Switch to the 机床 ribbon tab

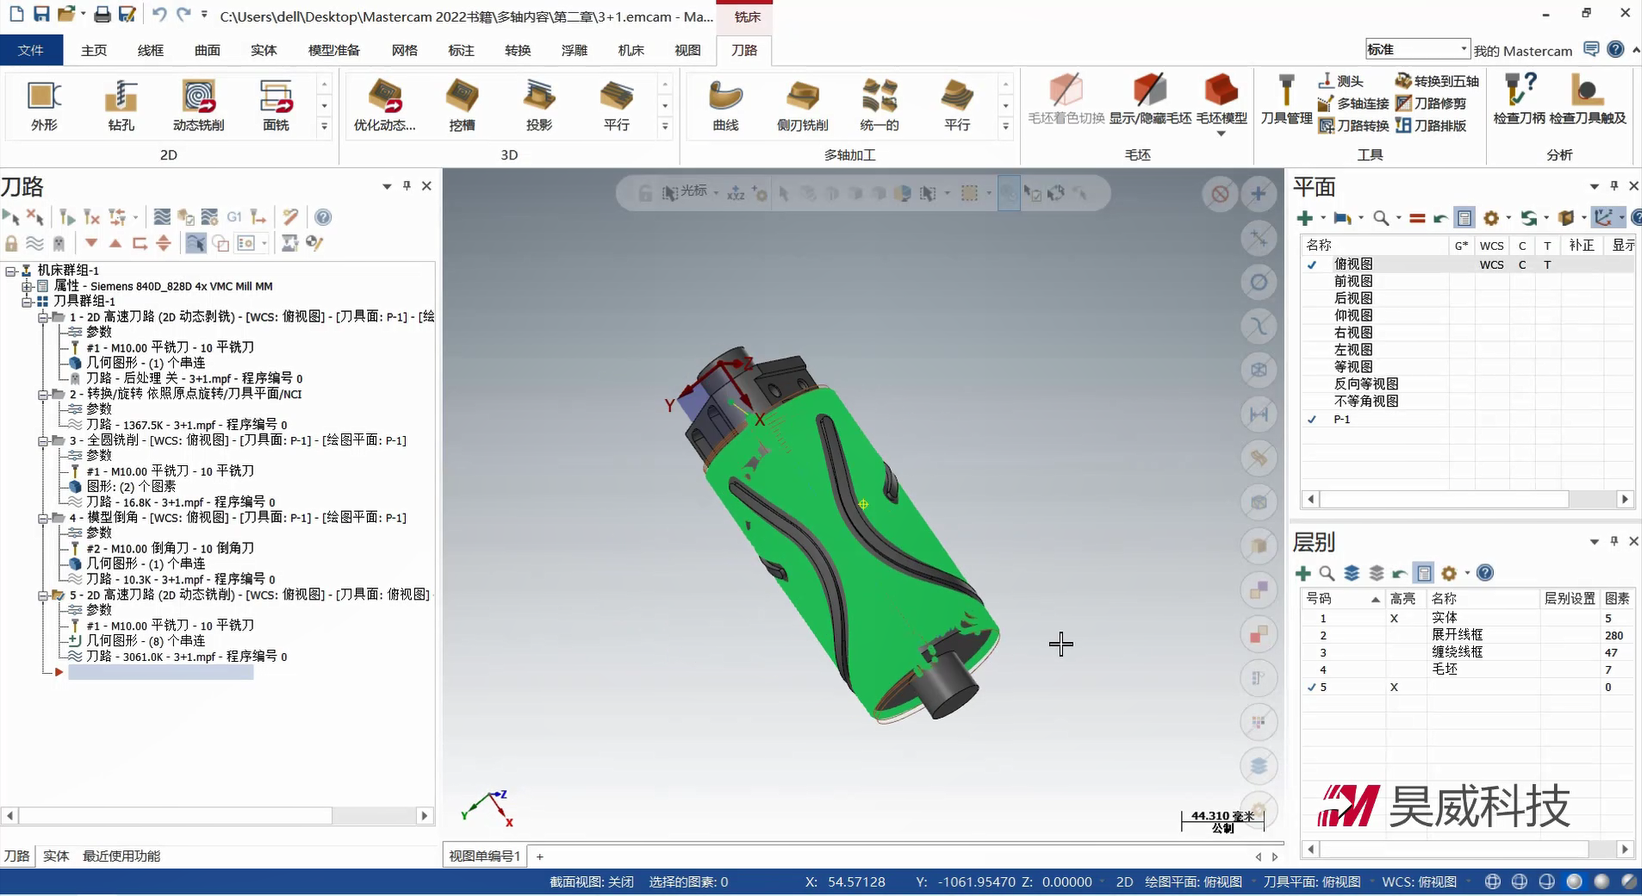coord(631,50)
